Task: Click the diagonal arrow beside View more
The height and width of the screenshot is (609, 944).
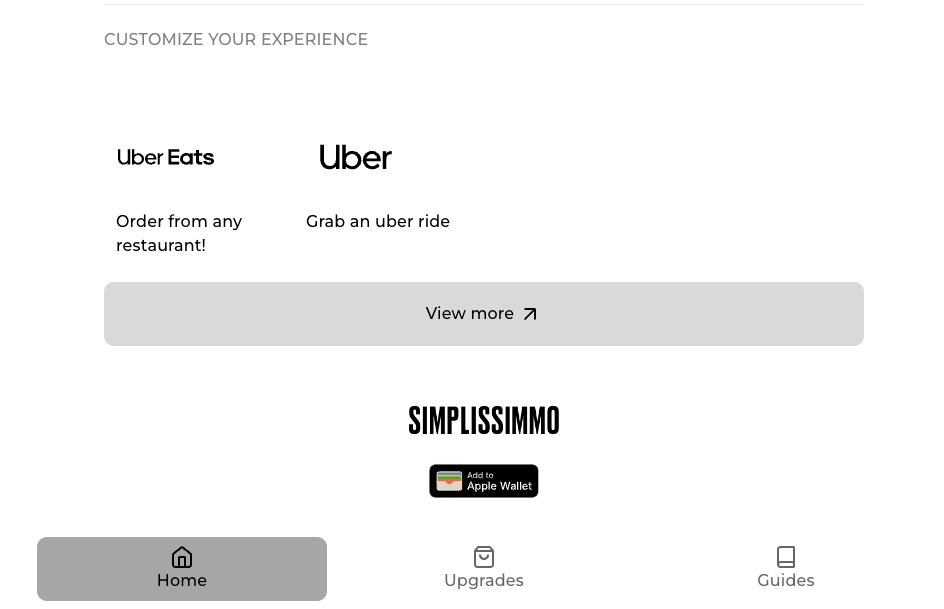Action: point(530,314)
